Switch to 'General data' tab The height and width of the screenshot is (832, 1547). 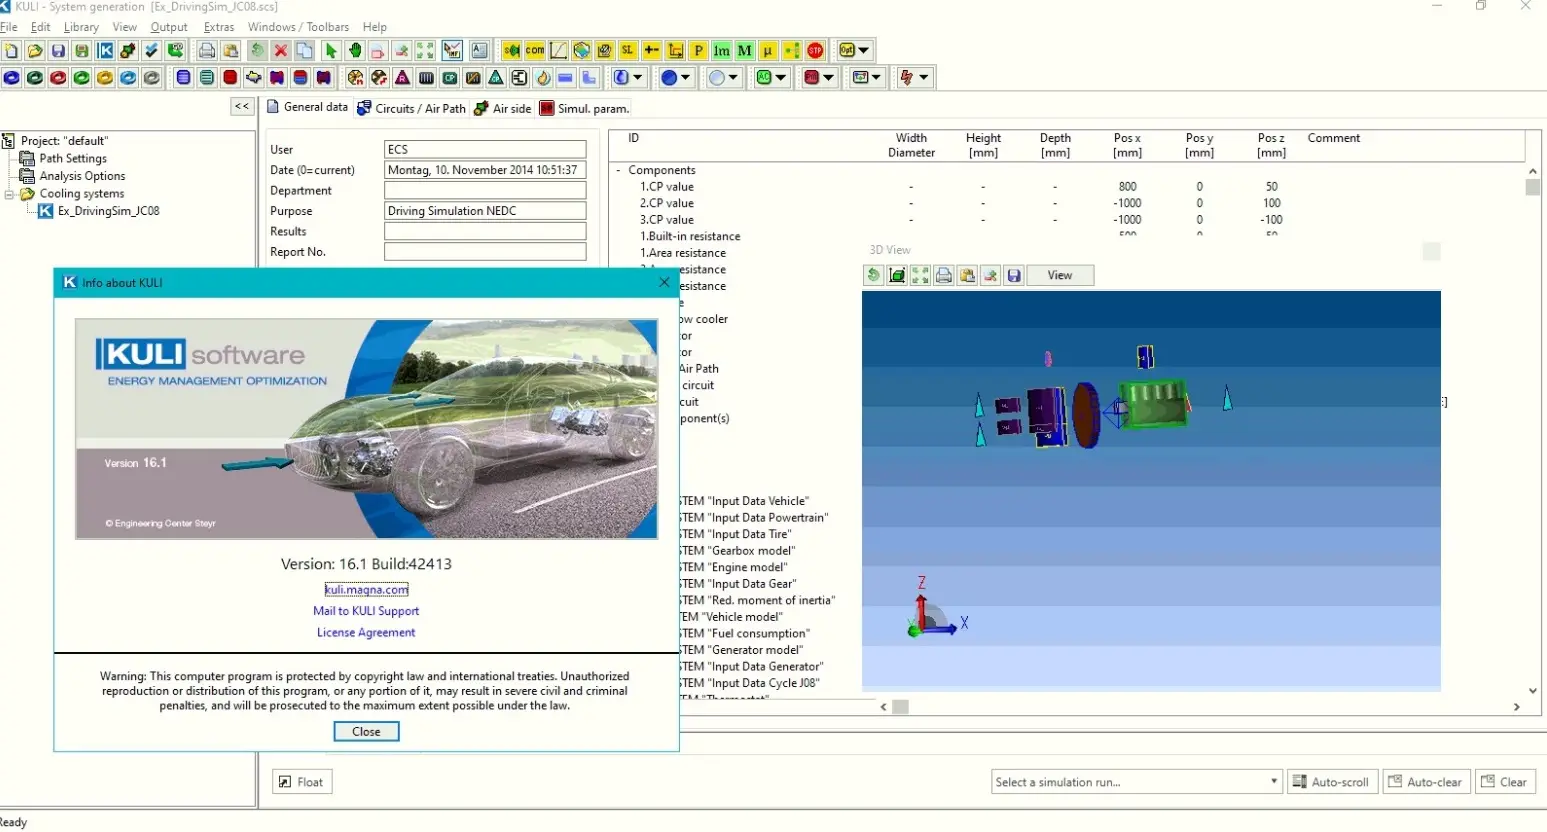(x=308, y=107)
